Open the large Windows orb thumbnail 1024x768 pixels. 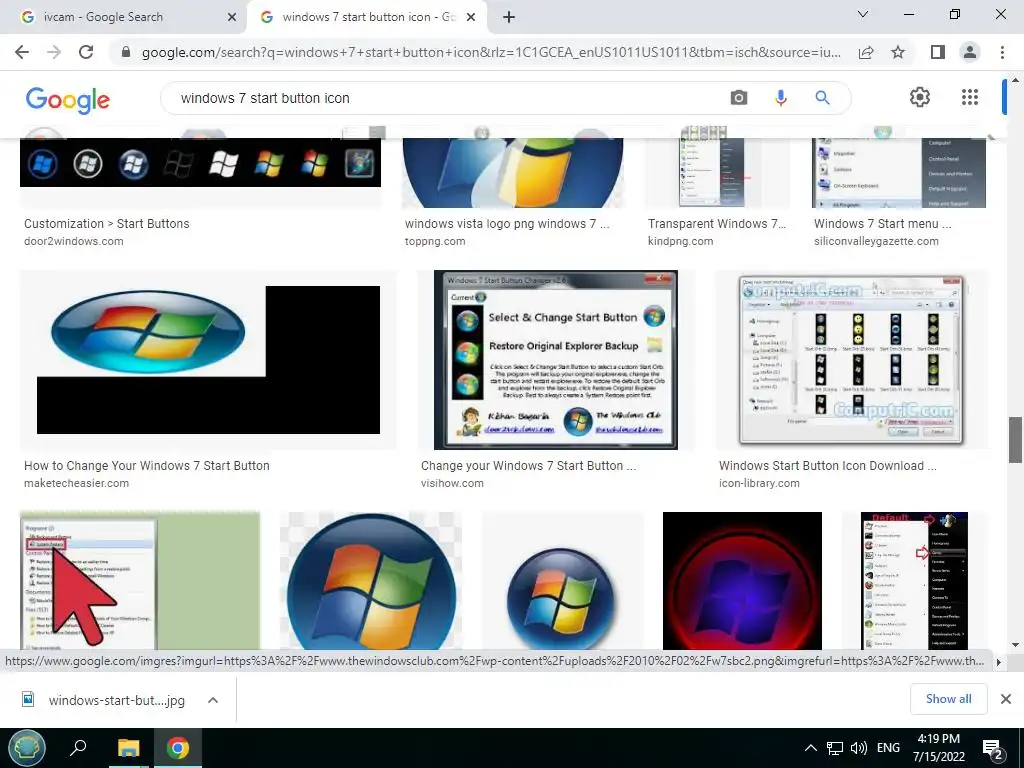coord(371,581)
